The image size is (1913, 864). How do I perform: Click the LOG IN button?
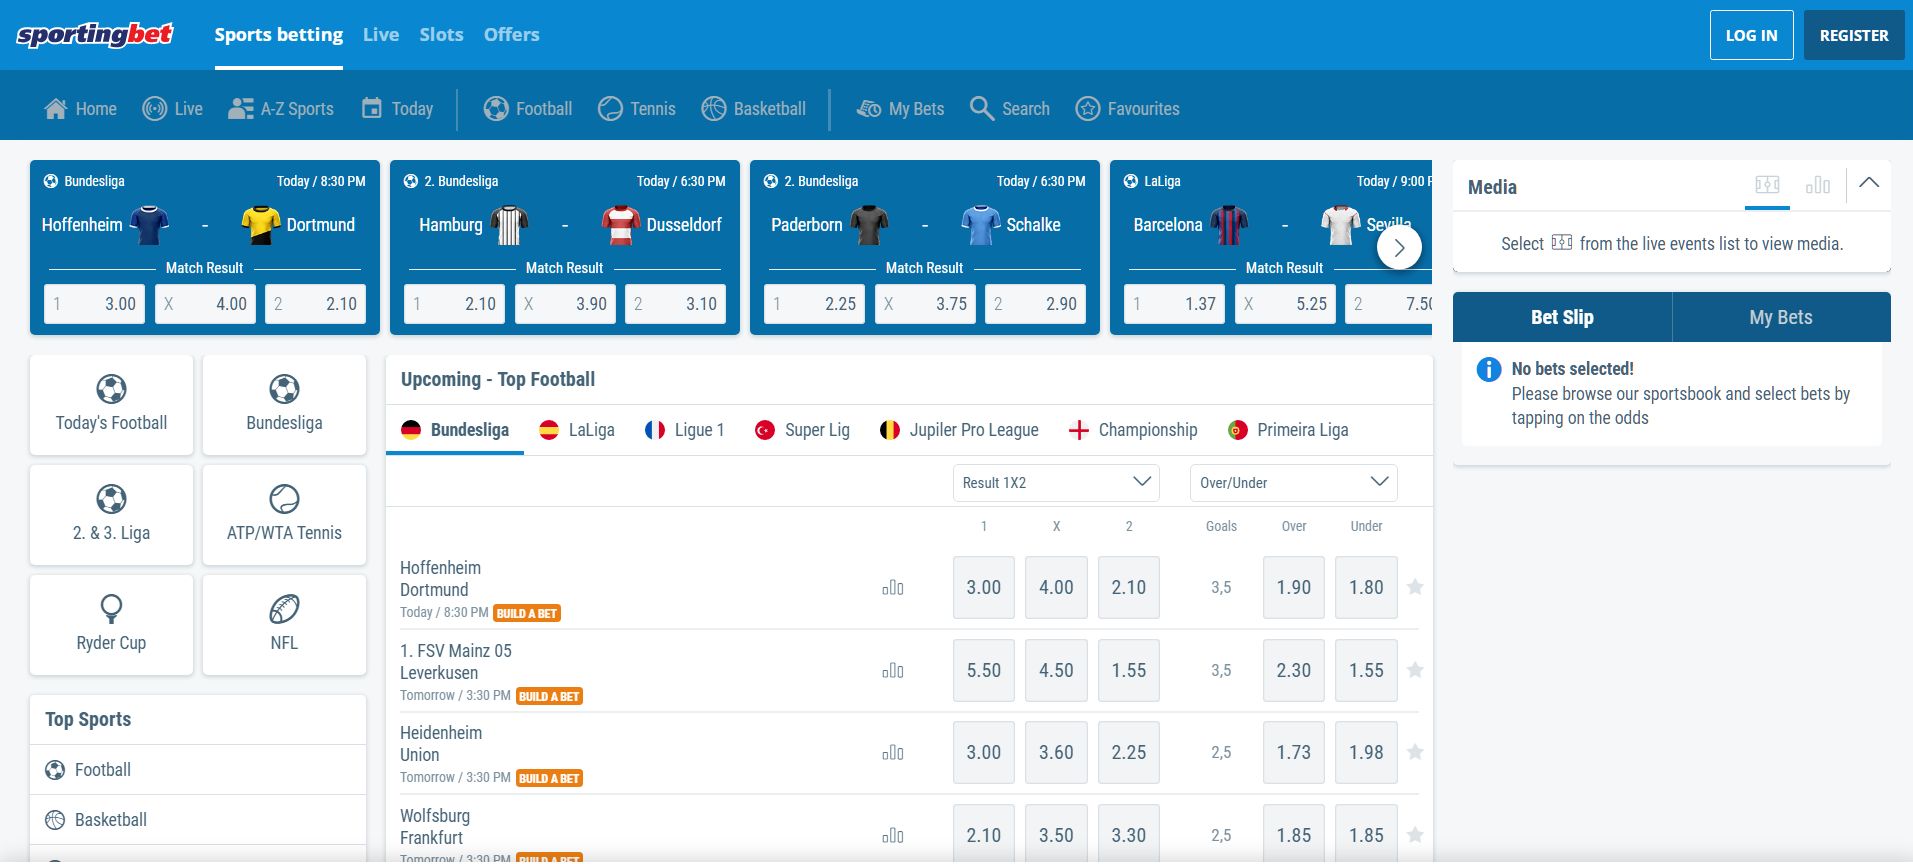(1752, 35)
